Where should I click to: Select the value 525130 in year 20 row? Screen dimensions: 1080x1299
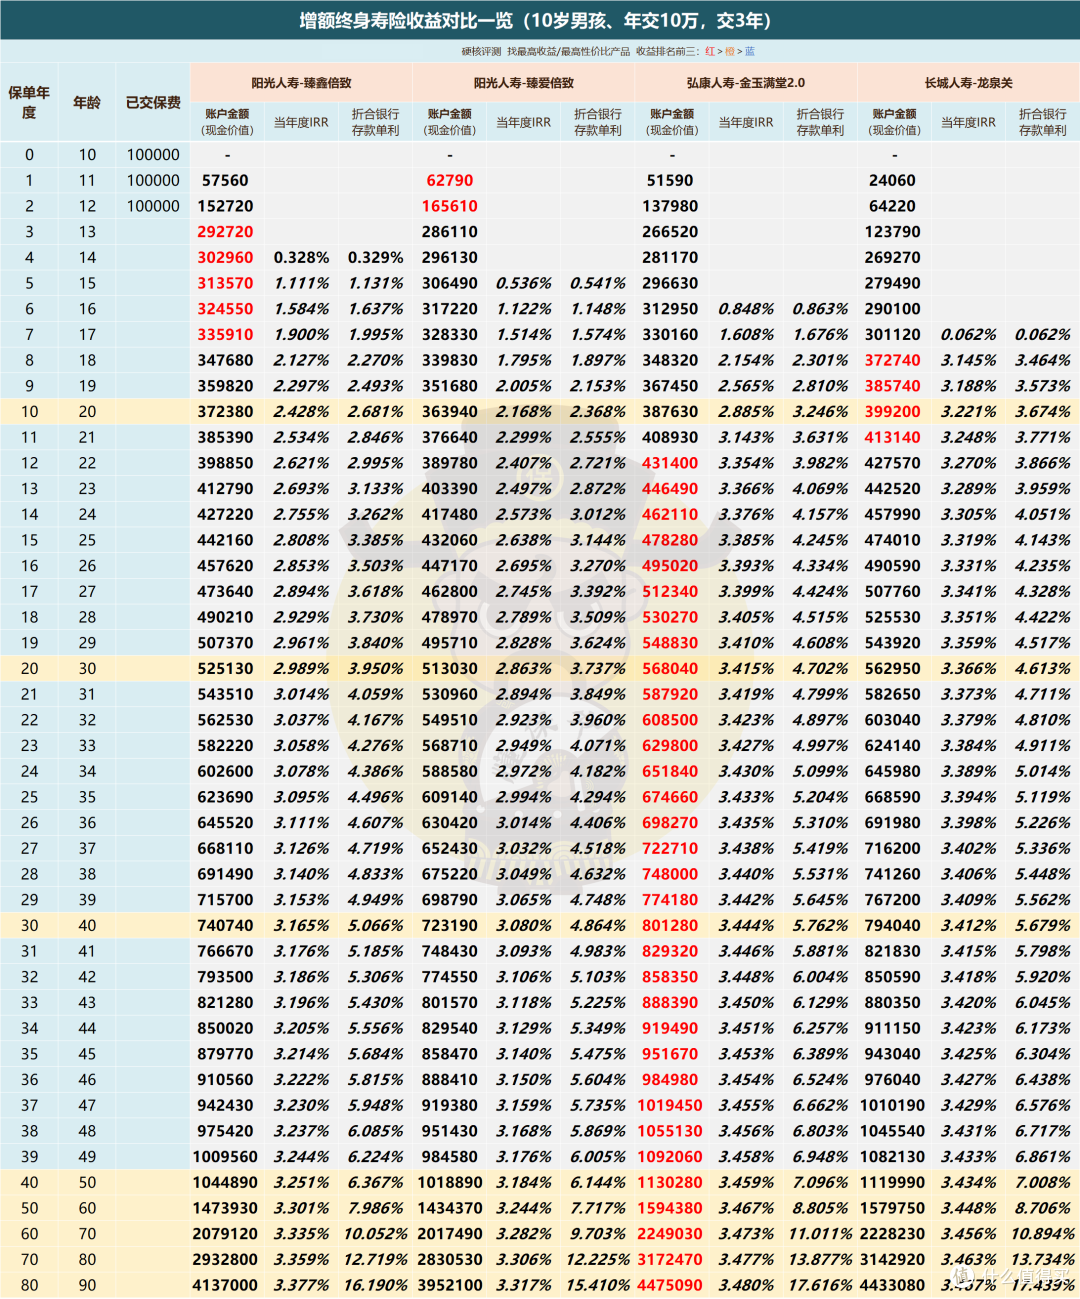pyautogui.click(x=225, y=669)
